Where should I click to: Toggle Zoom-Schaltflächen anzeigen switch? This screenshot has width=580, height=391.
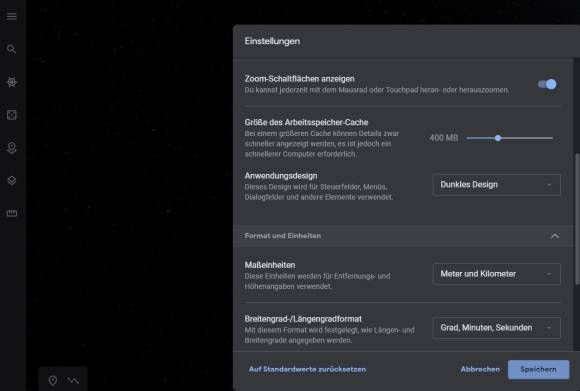[547, 84]
